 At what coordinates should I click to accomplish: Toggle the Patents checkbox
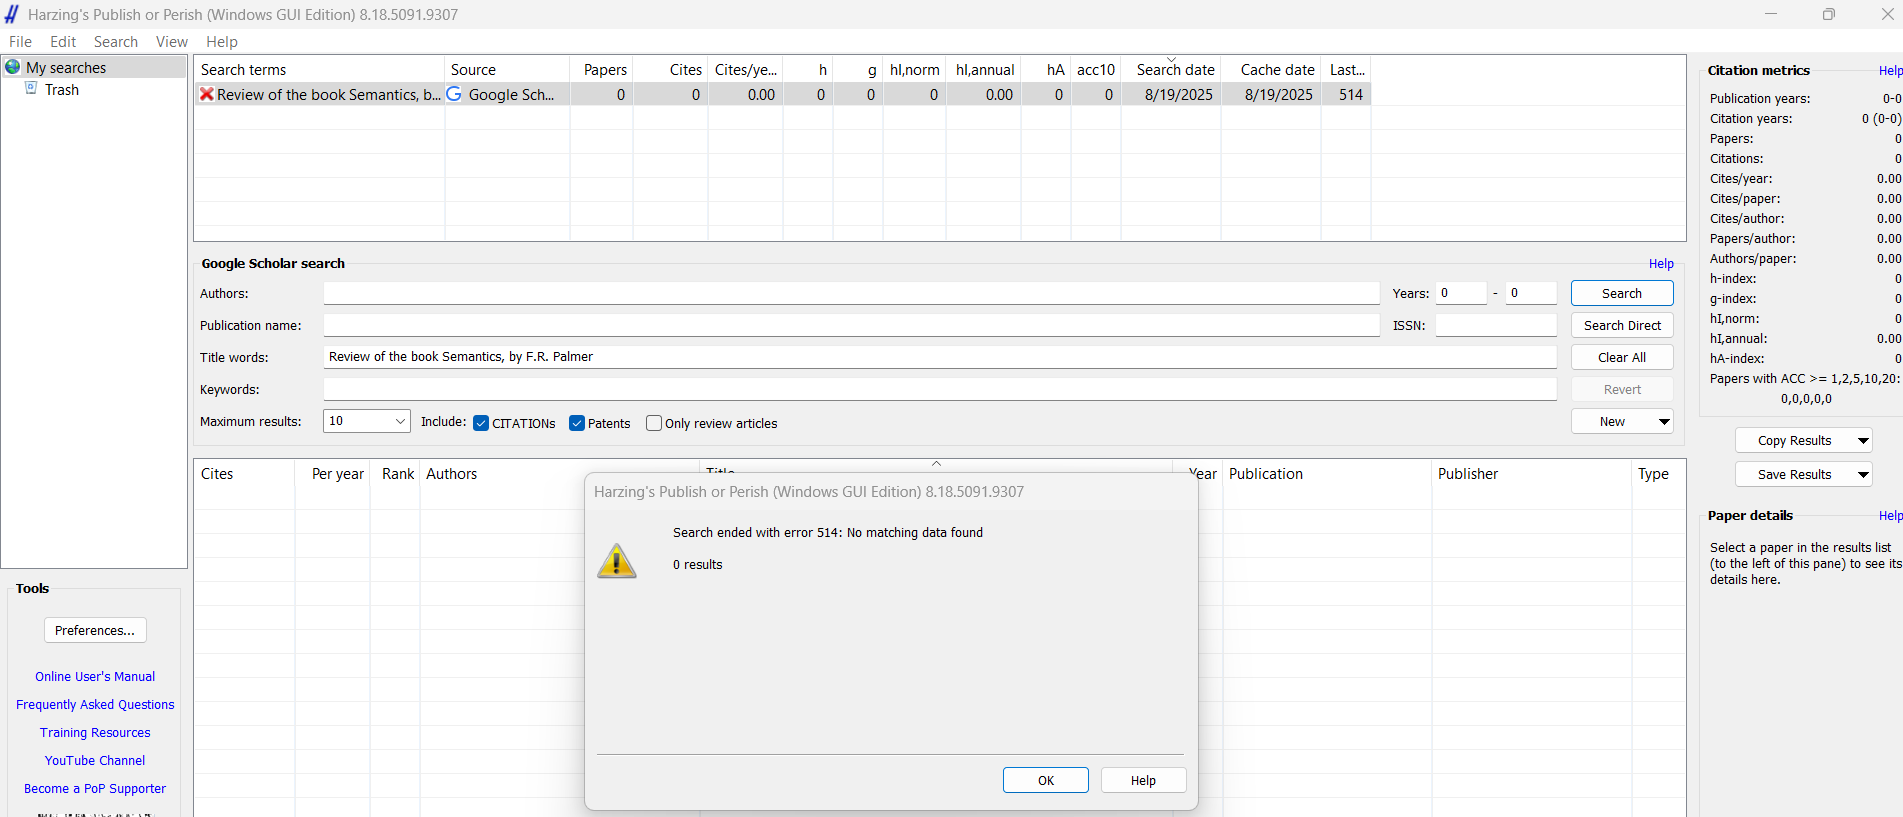(x=577, y=423)
